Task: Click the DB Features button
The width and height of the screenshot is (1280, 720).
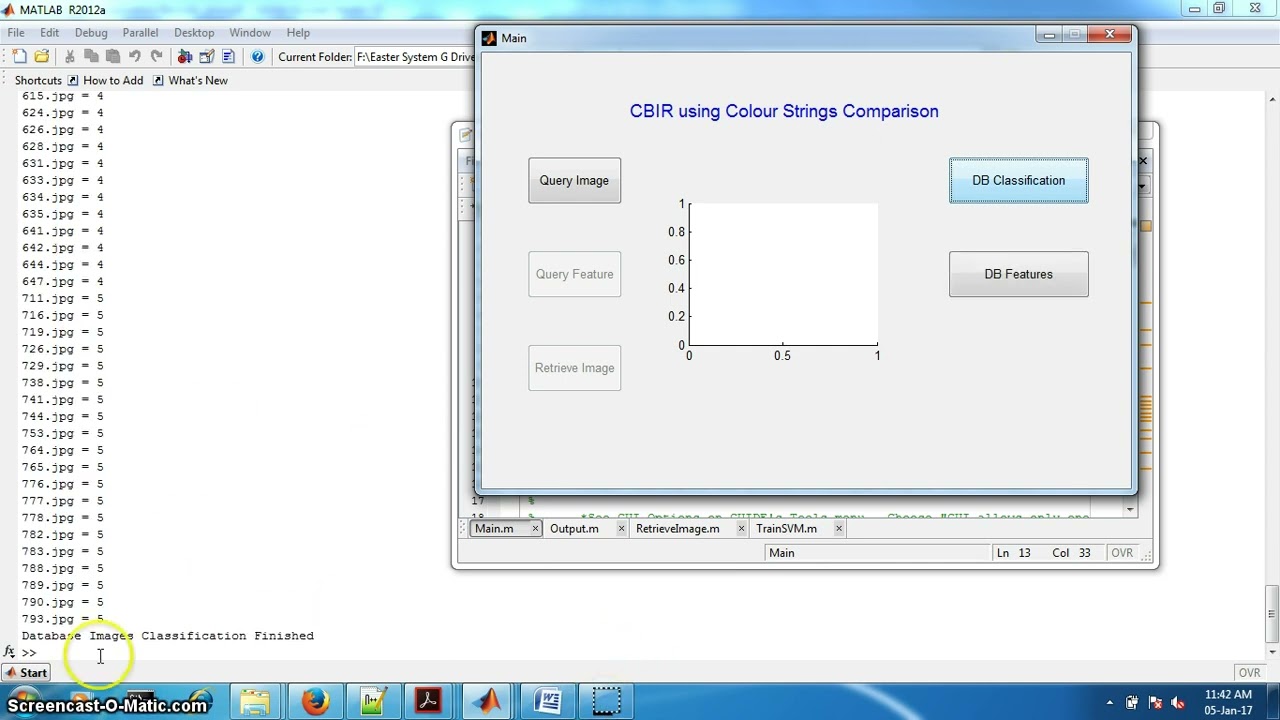Action: click(1018, 274)
